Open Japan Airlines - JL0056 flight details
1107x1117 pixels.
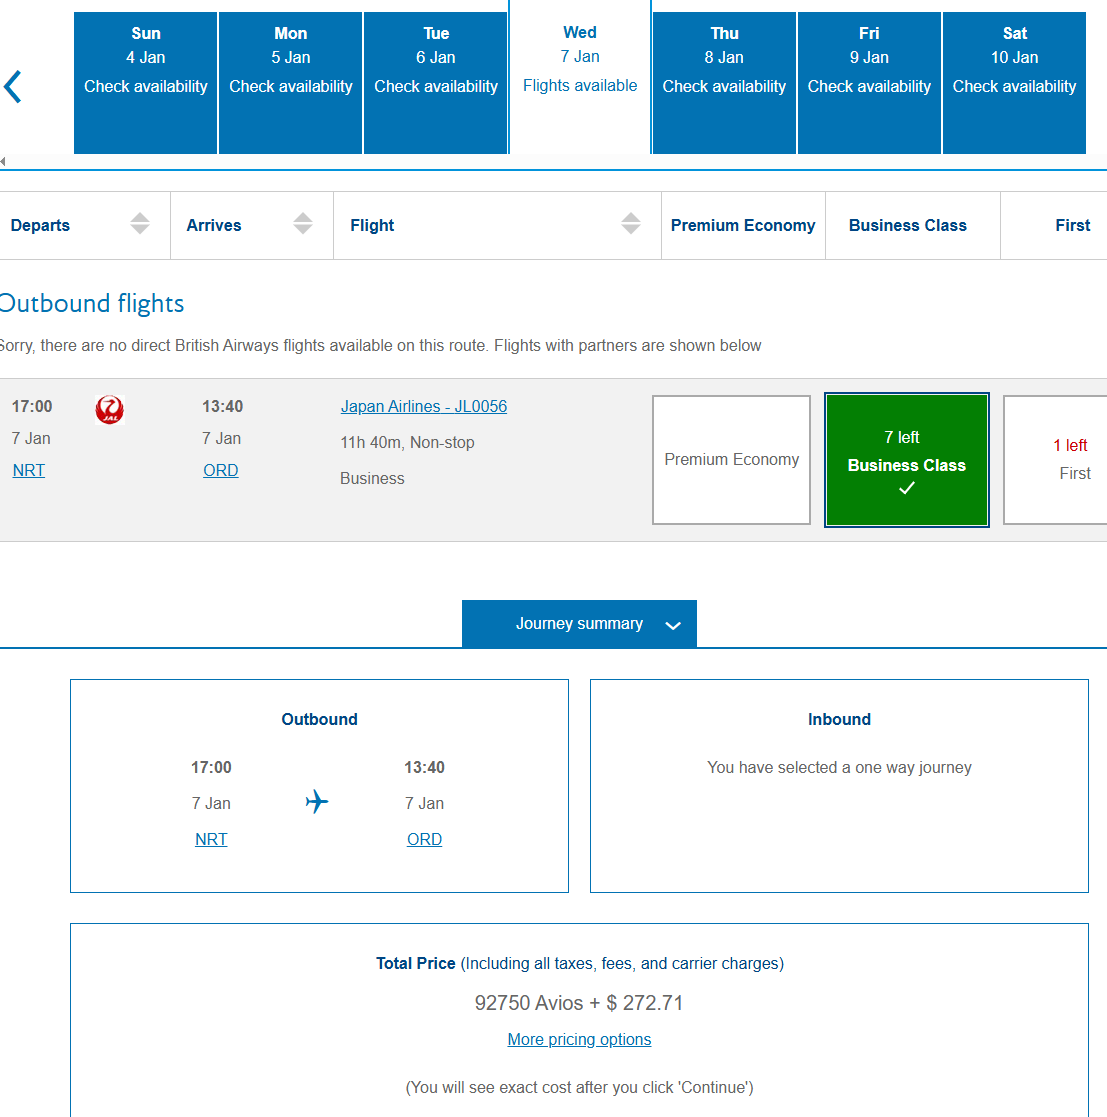[424, 407]
